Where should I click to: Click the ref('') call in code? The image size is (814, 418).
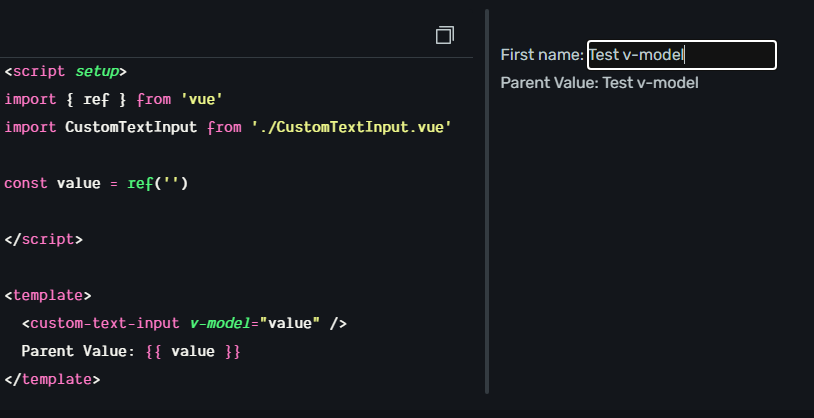[157, 183]
